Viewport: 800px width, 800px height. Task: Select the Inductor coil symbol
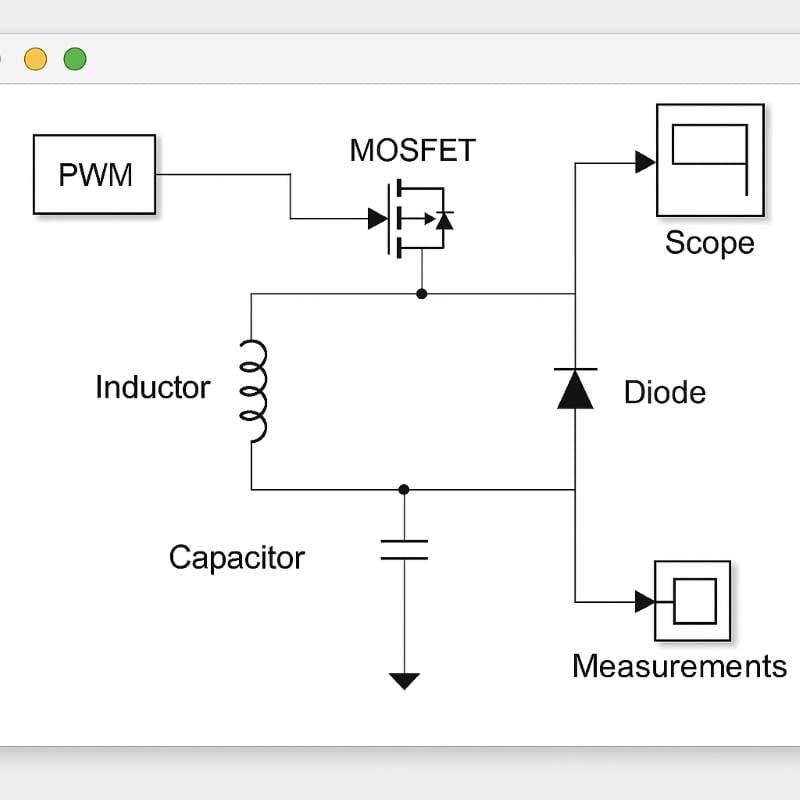(x=254, y=390)
